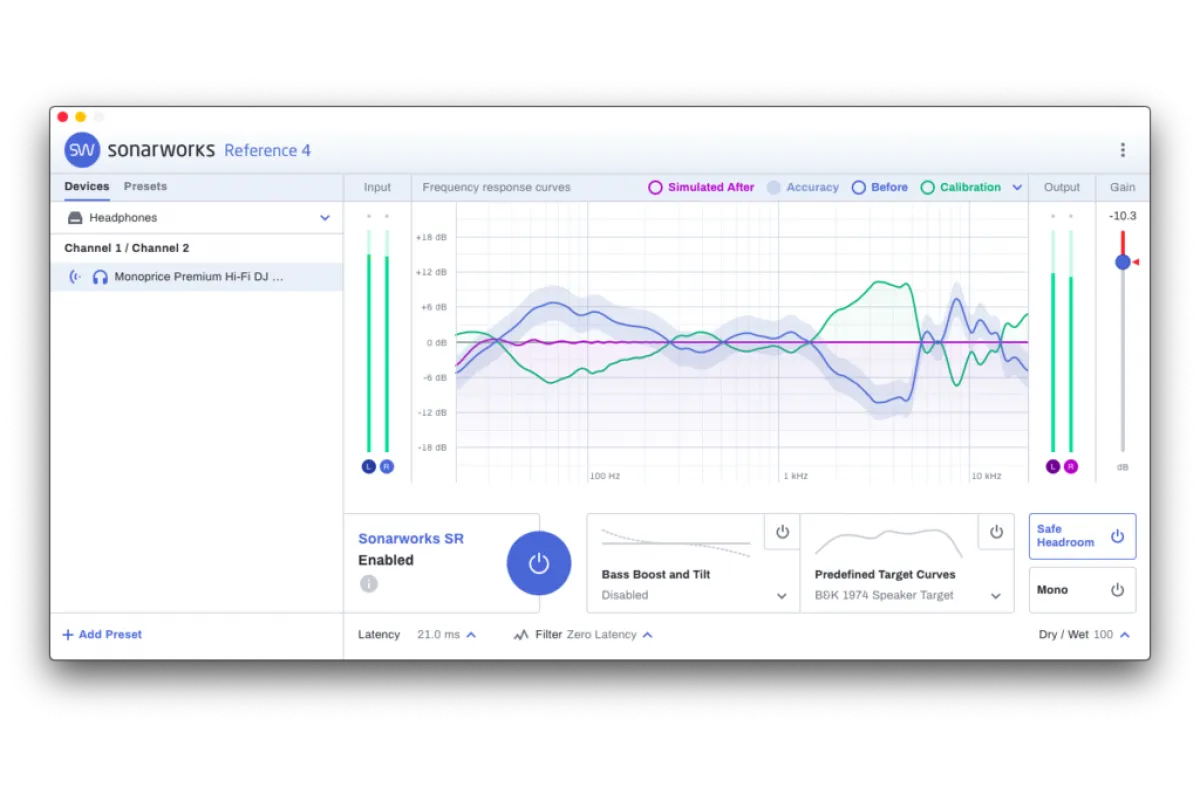Click the plus icon of Add Preset
The image size is (1200, 800).
(68, 635)
